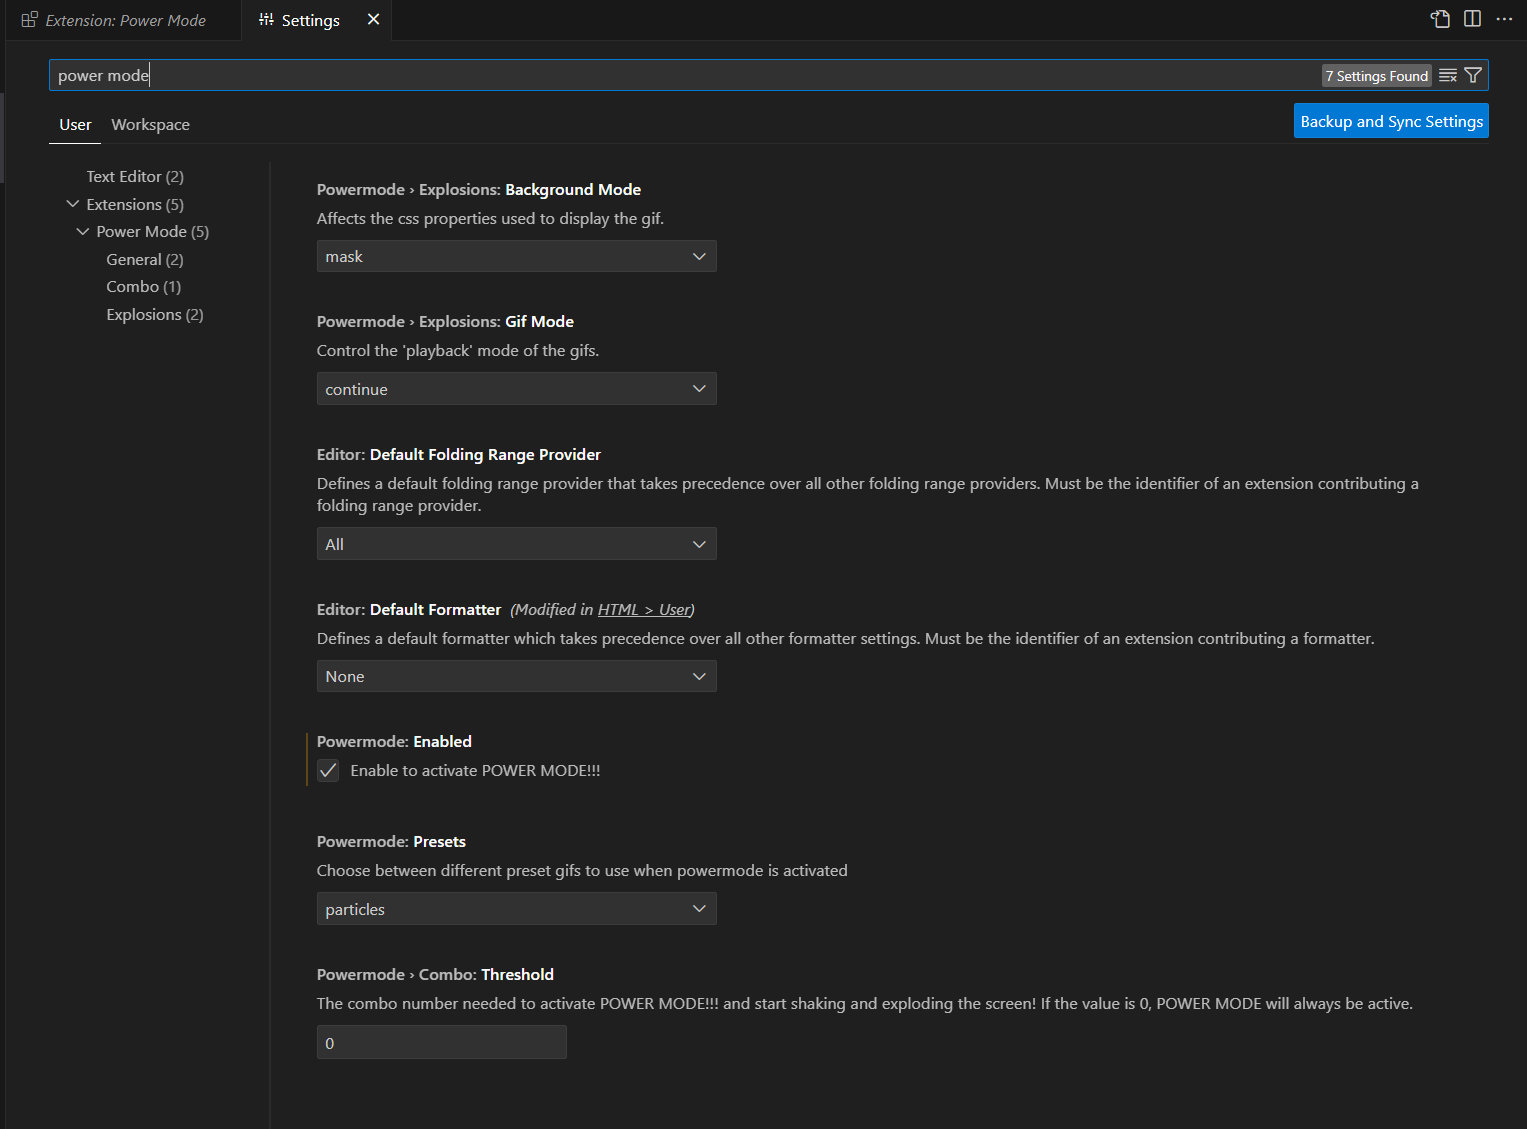The image size is (1527, 1129).
Task: Click Extension: Power Mode tab icon
Action: [29, 20]
